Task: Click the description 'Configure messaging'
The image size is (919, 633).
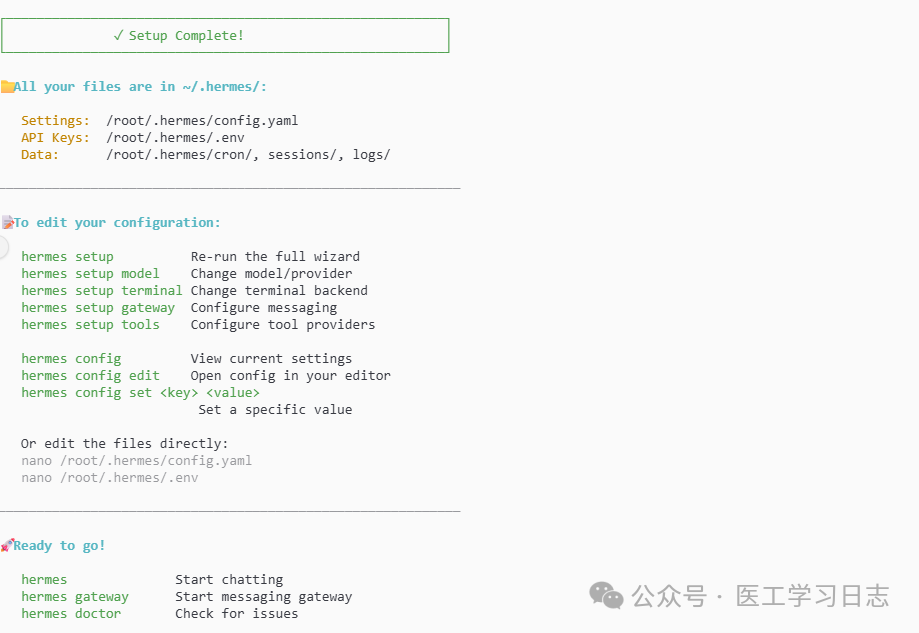Action: click(264, 308)
